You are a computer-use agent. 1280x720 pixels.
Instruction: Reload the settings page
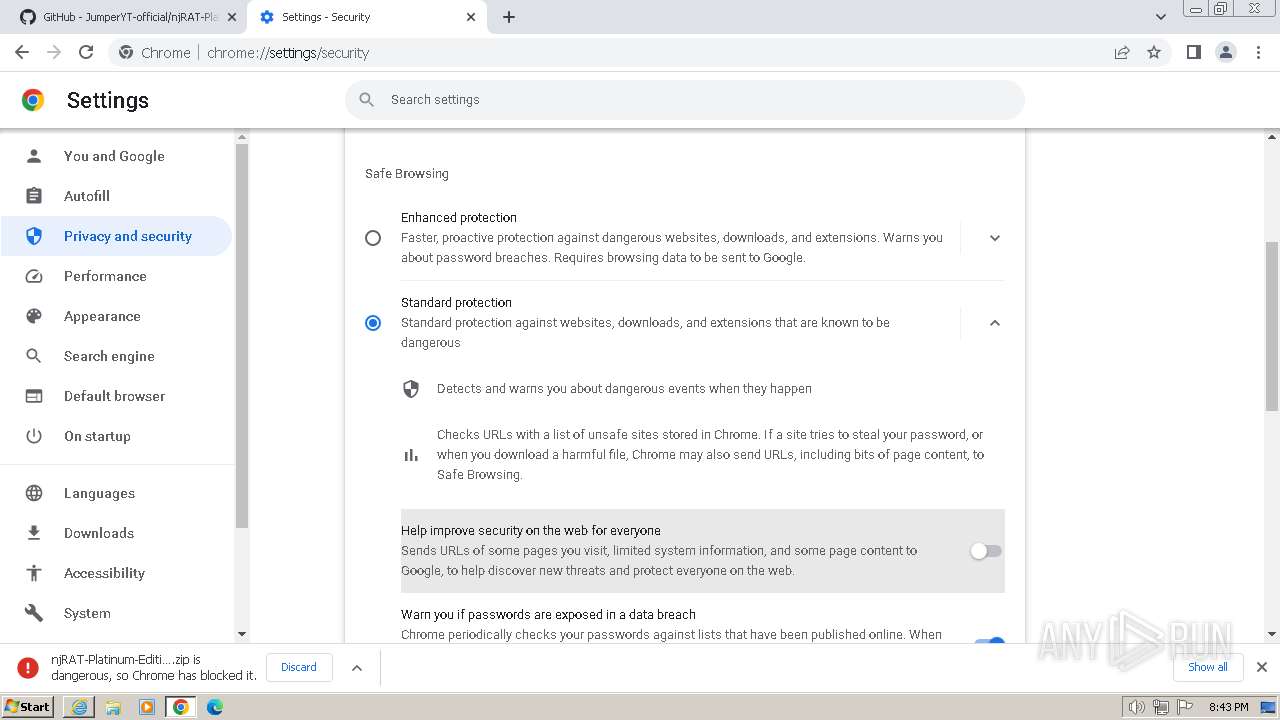pyautogui.click(x=86, y=52)
